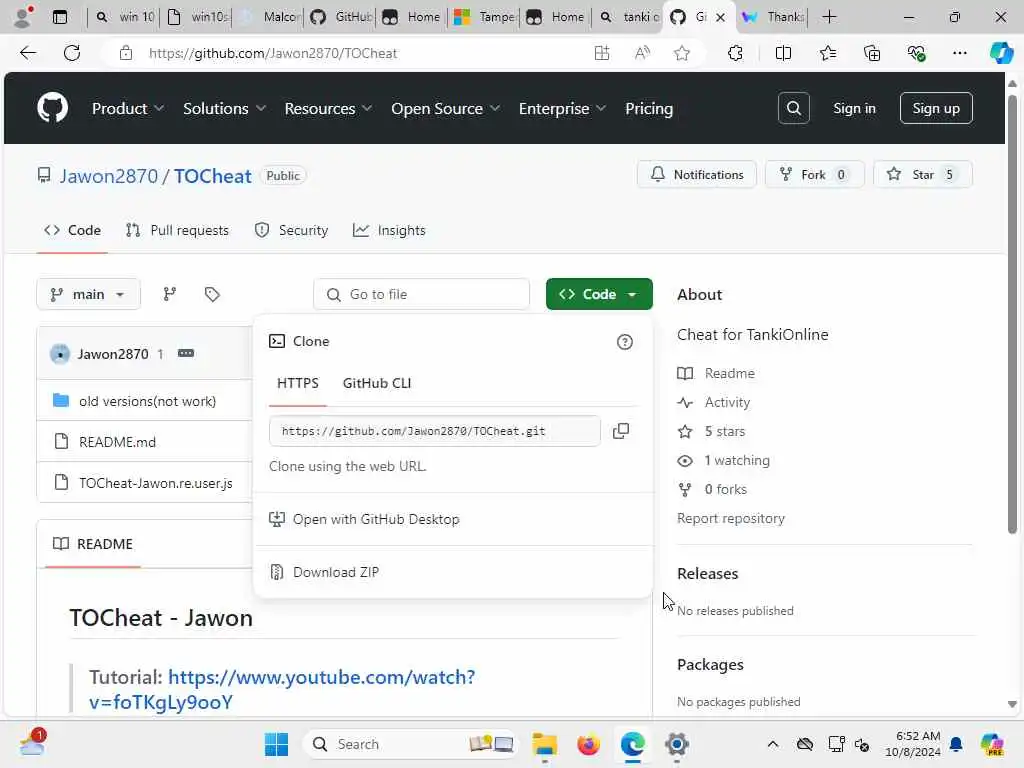Switch to Insights tab
This screenshot has width=1024, height=768.
point(389,231)
